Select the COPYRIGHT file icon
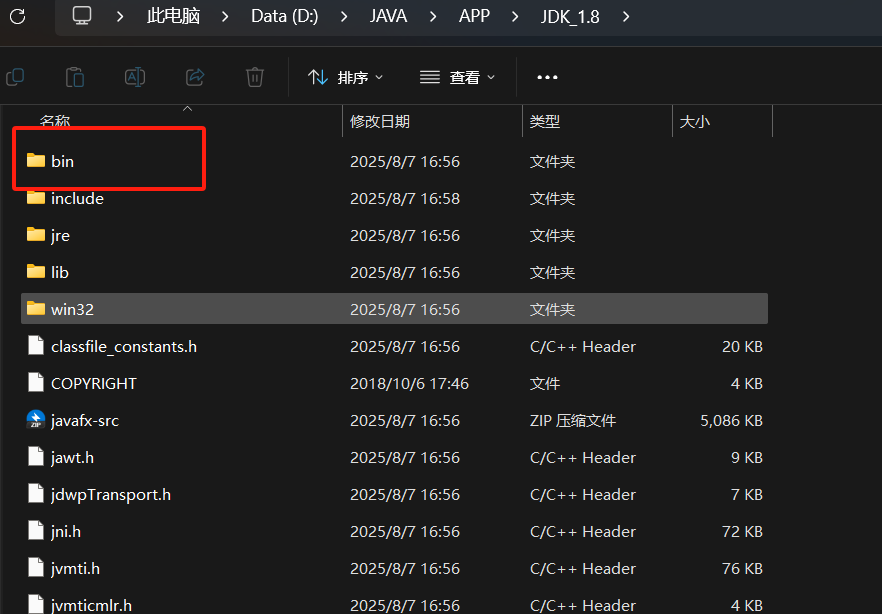Viewport: 882px width, 614px height. point(36,383)
